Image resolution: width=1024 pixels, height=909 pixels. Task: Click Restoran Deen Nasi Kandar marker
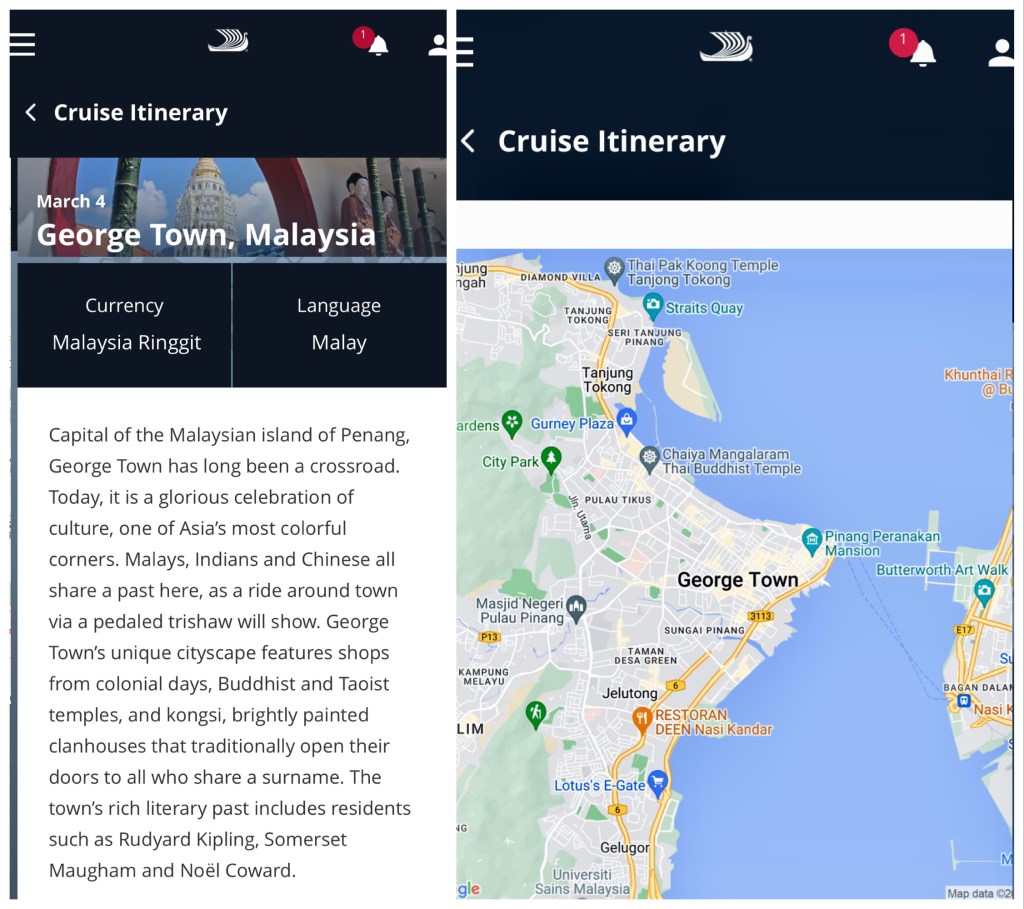641,718
